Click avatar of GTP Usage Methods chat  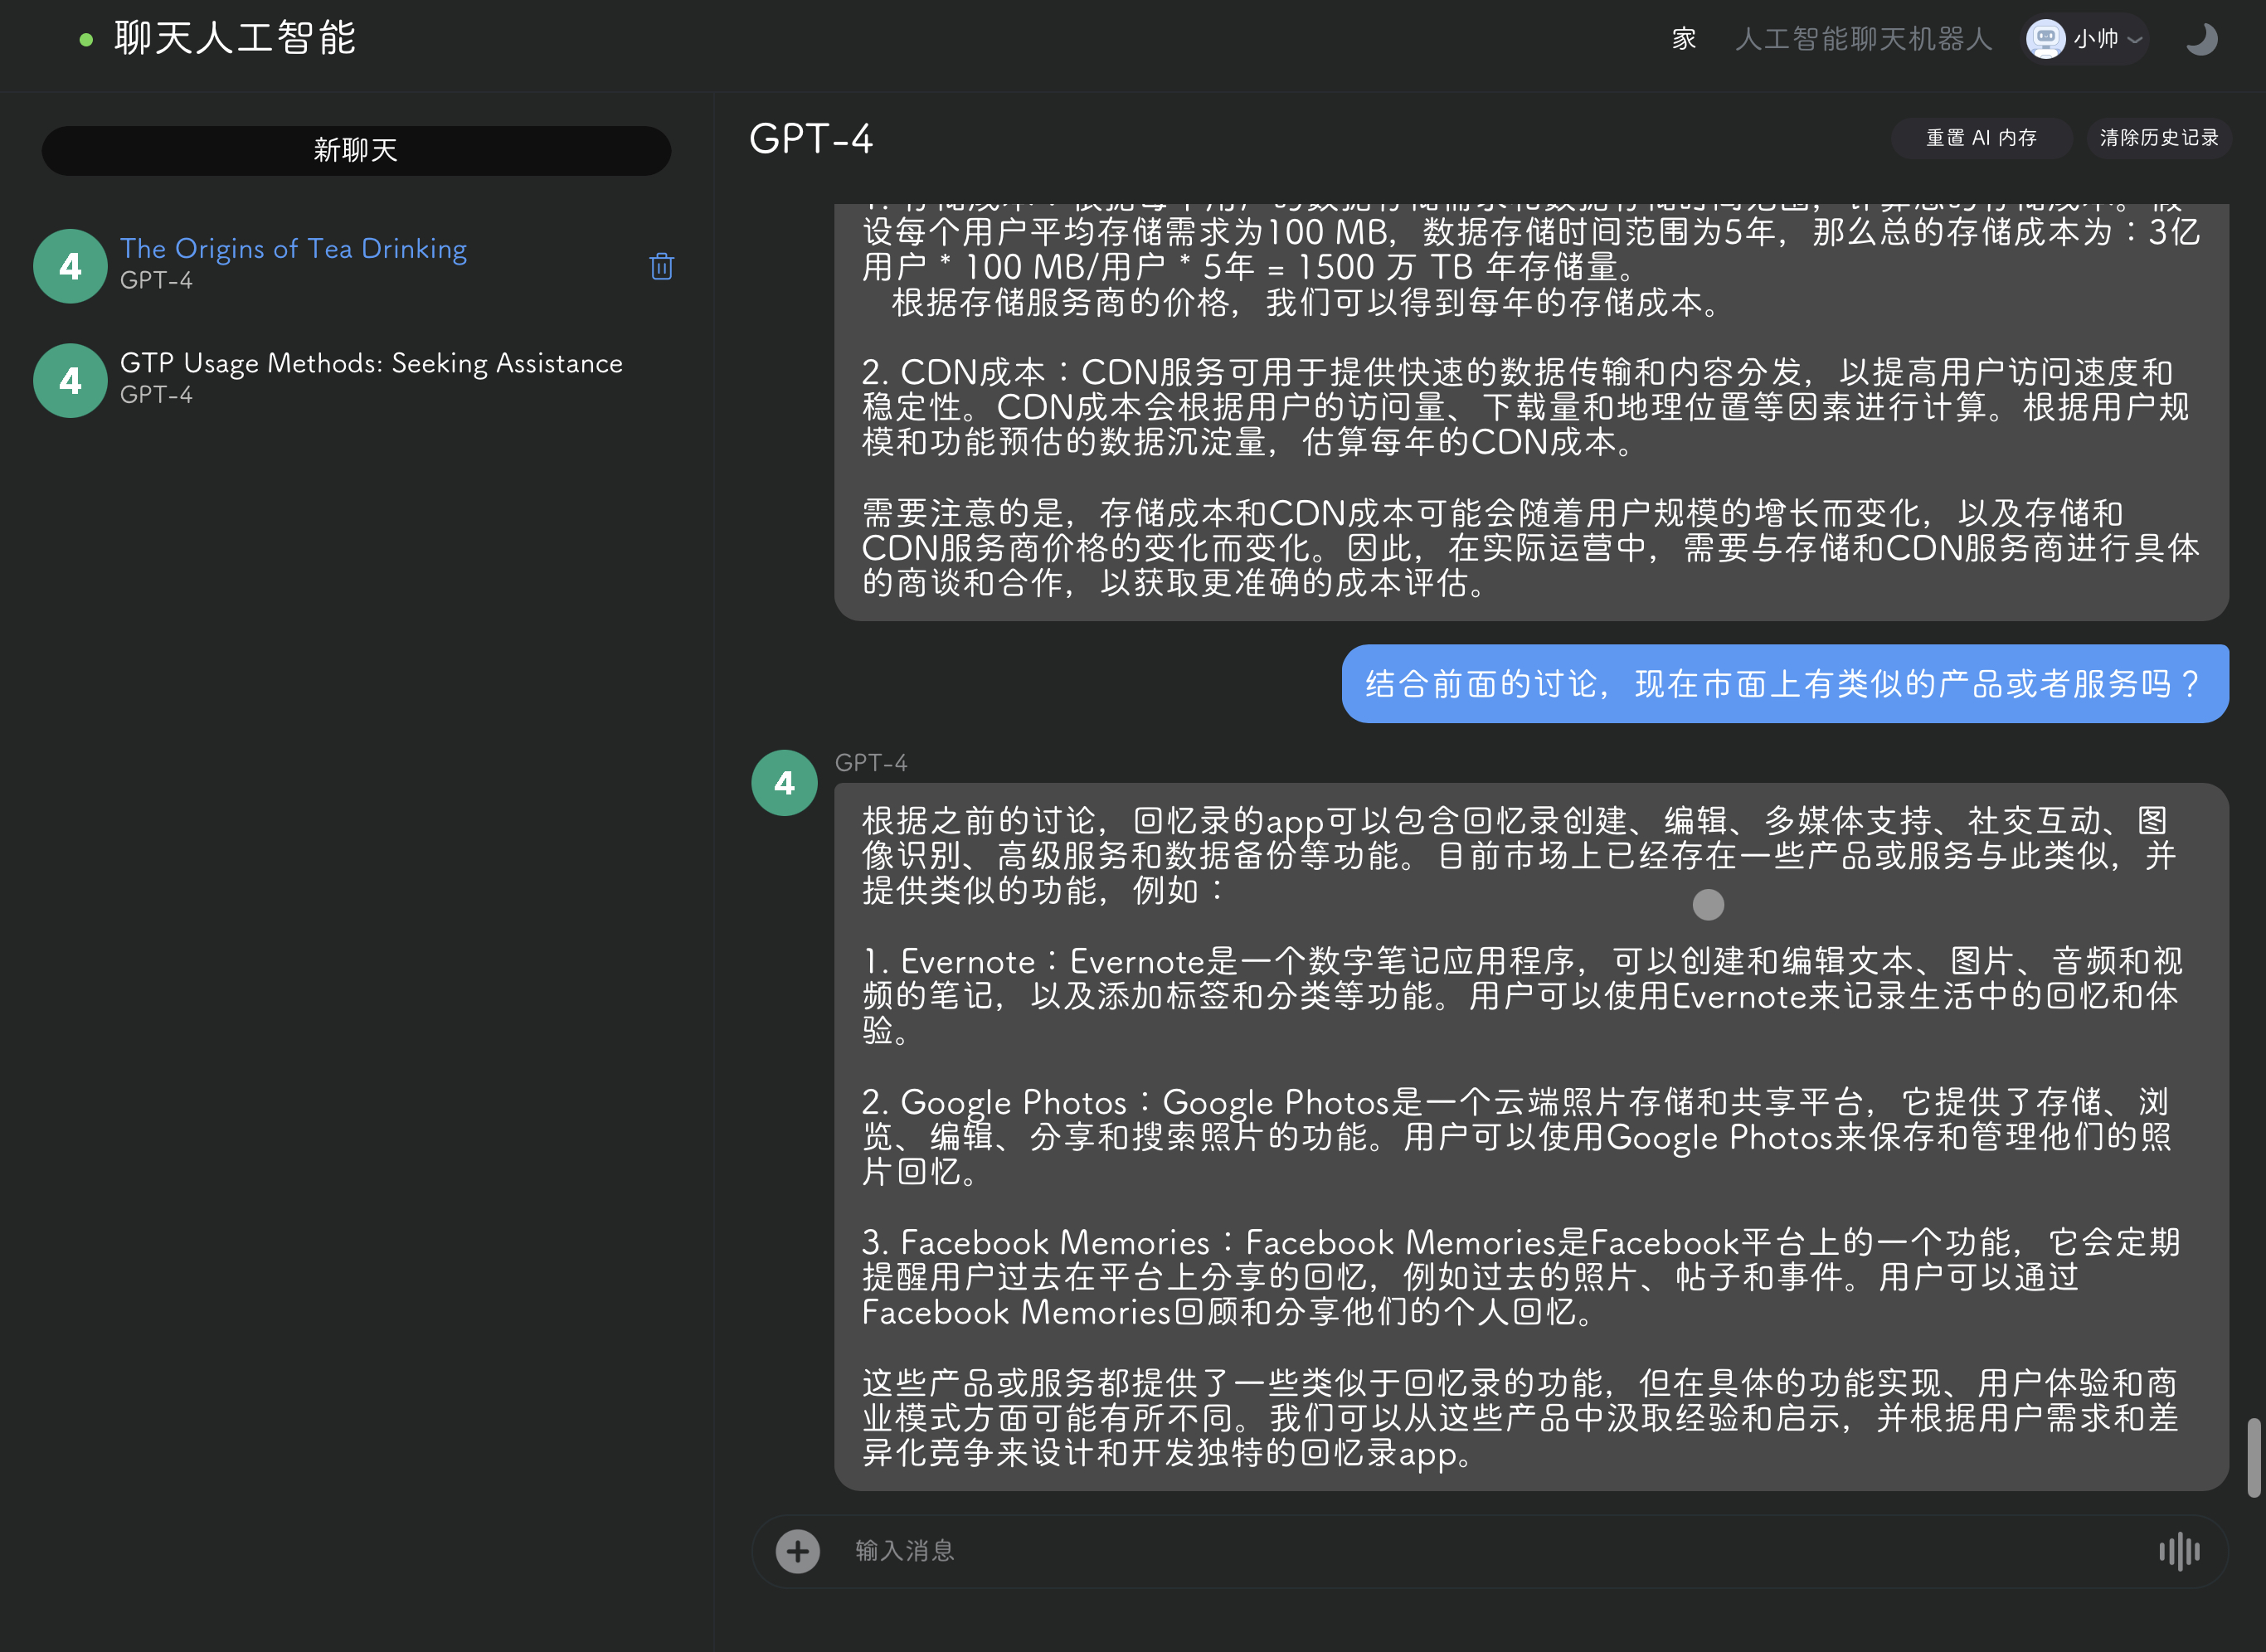point(70,381)
